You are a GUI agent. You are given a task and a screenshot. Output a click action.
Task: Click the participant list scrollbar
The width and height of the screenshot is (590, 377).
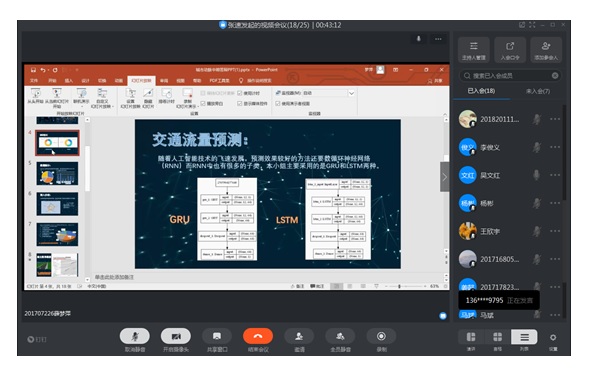point(564,152)
